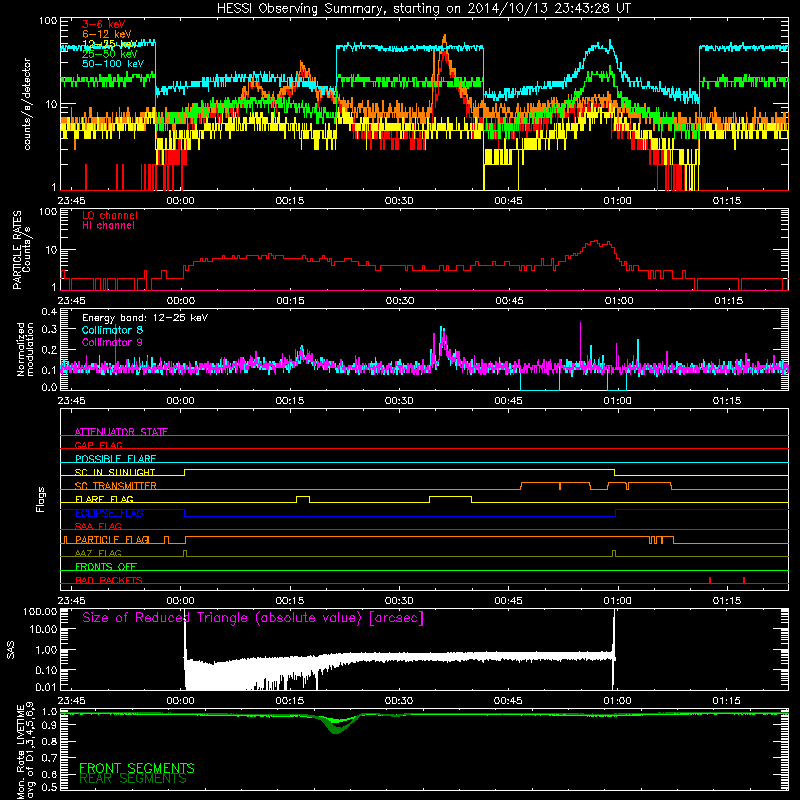Screen dimensions: 800x800
Task: Click the 01:00 tick label under counts panel
Action: pos(617,201)
